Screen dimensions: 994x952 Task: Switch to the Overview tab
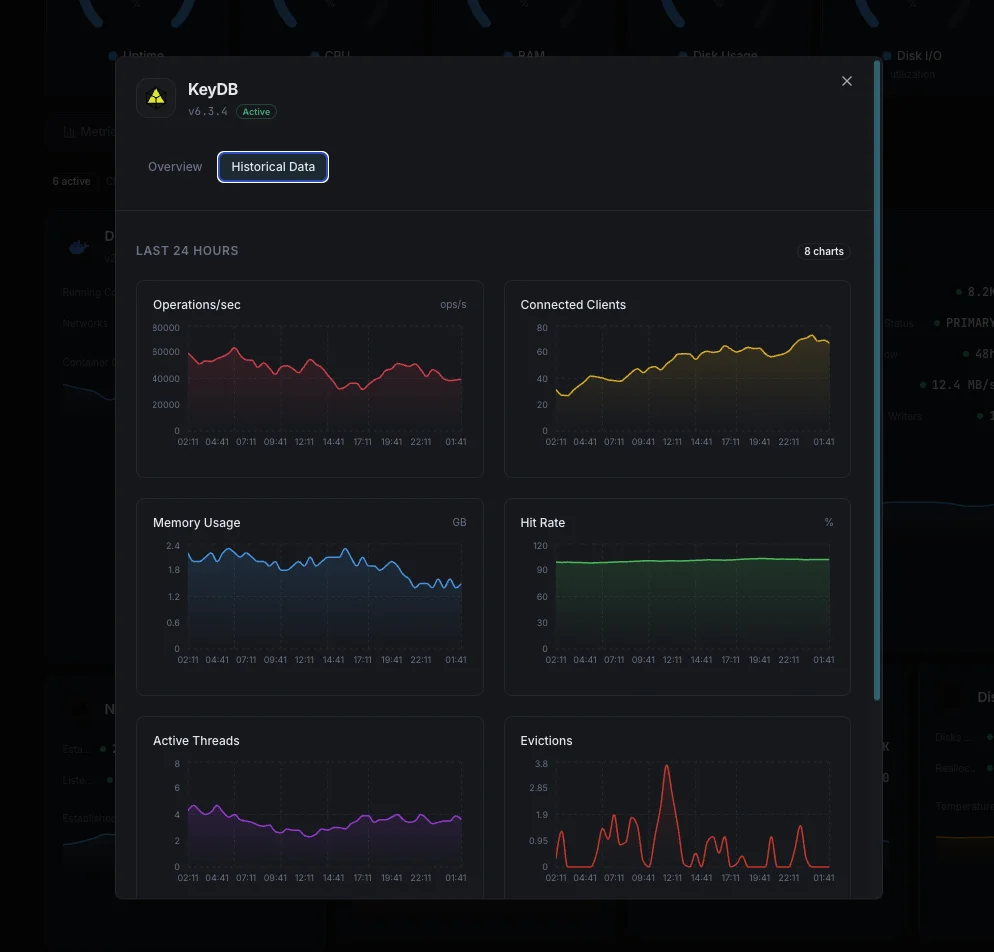pos(175,167)
